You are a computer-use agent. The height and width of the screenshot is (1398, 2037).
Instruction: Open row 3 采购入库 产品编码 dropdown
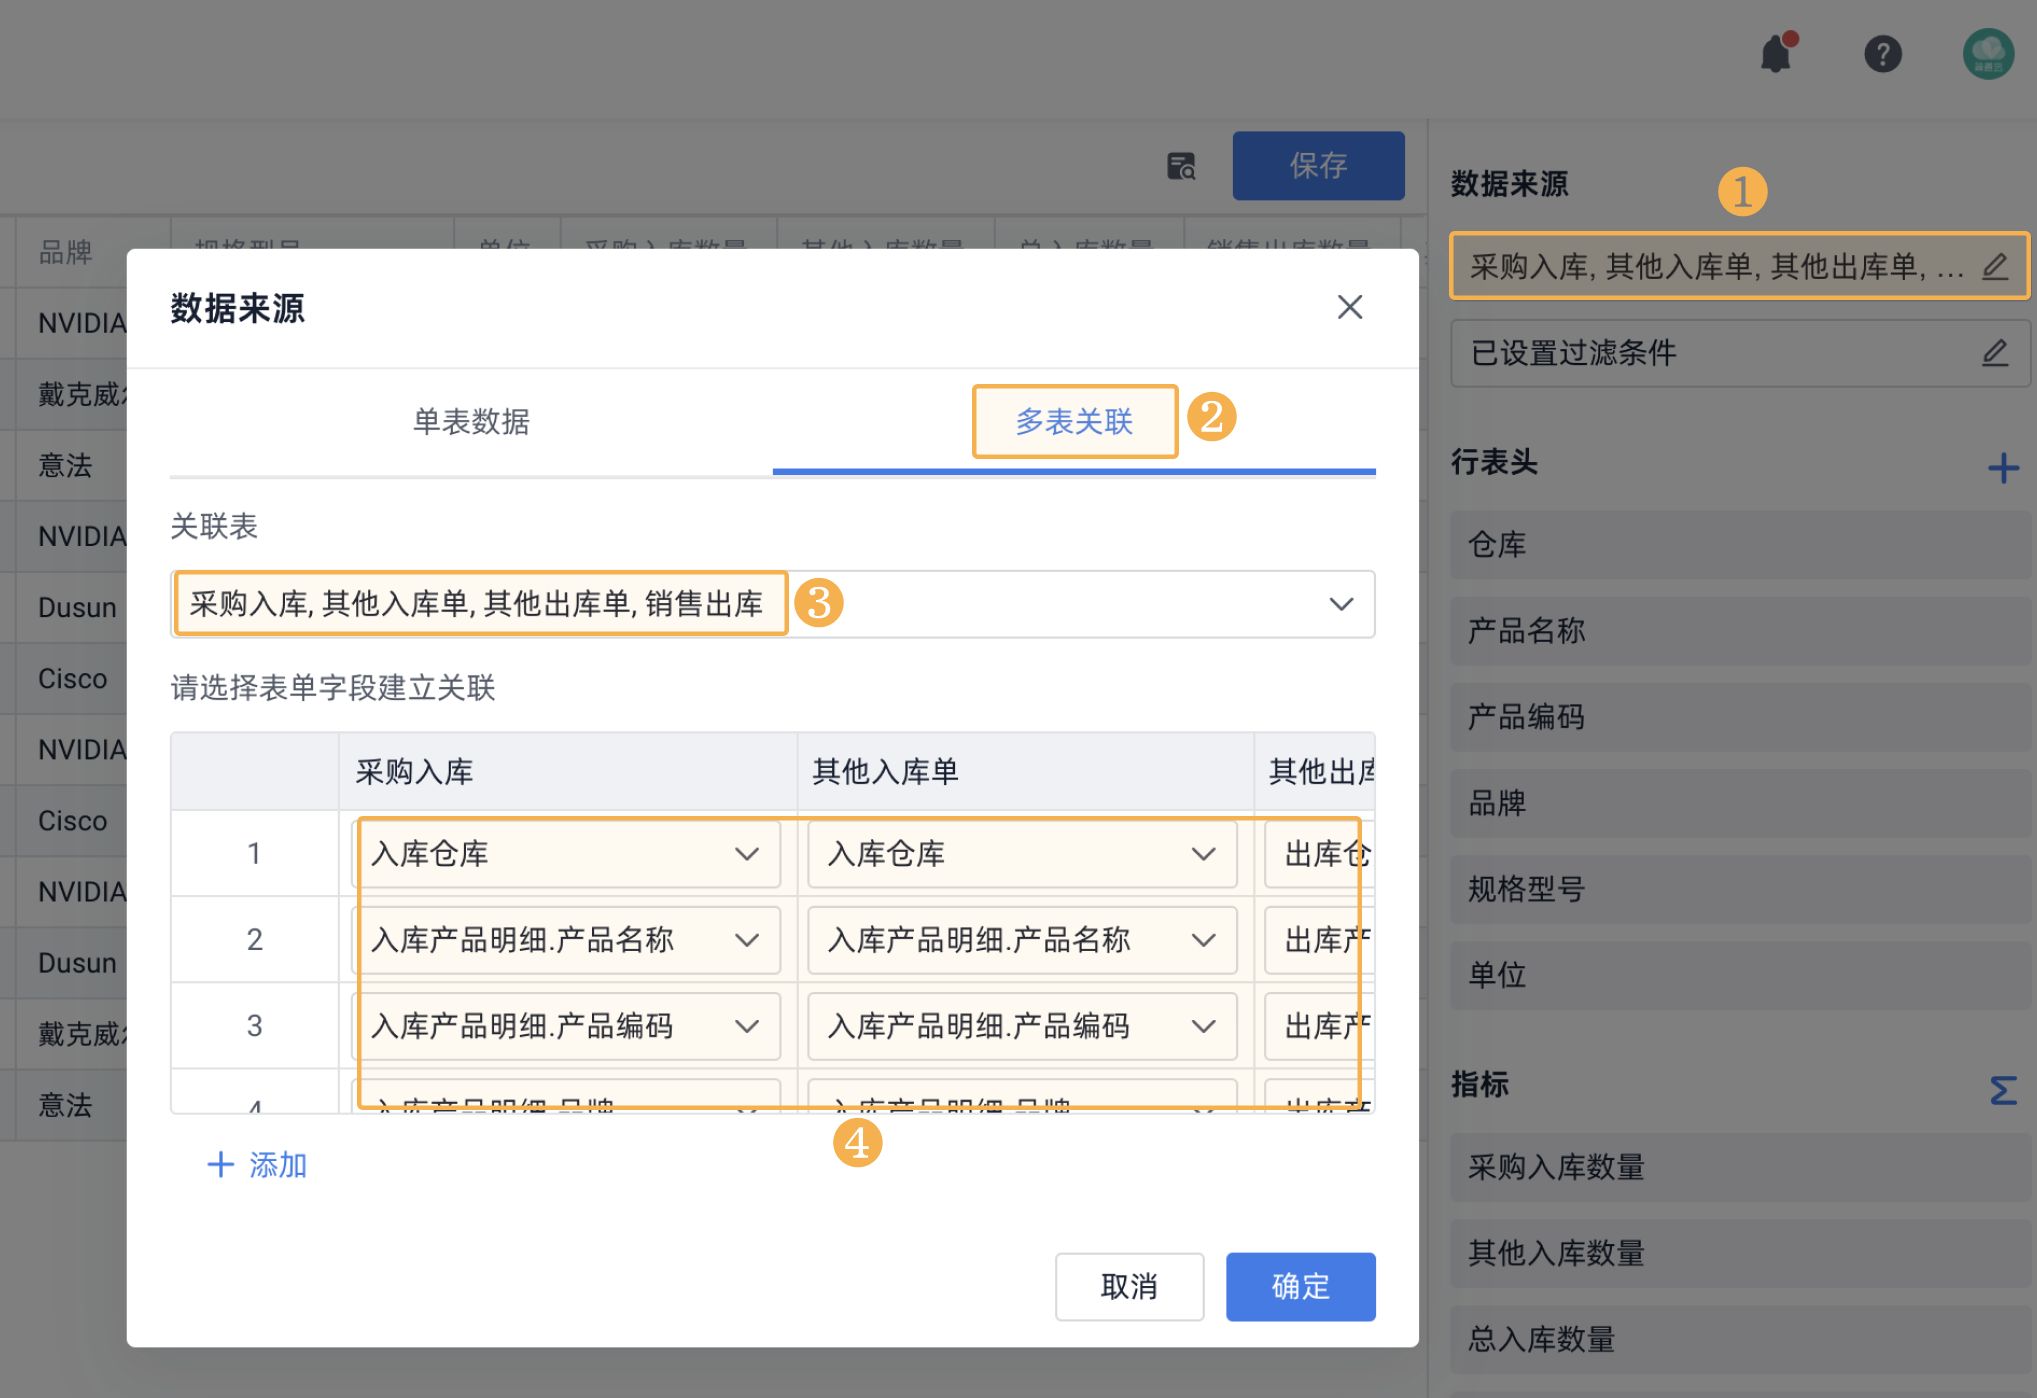point(566,1026)
